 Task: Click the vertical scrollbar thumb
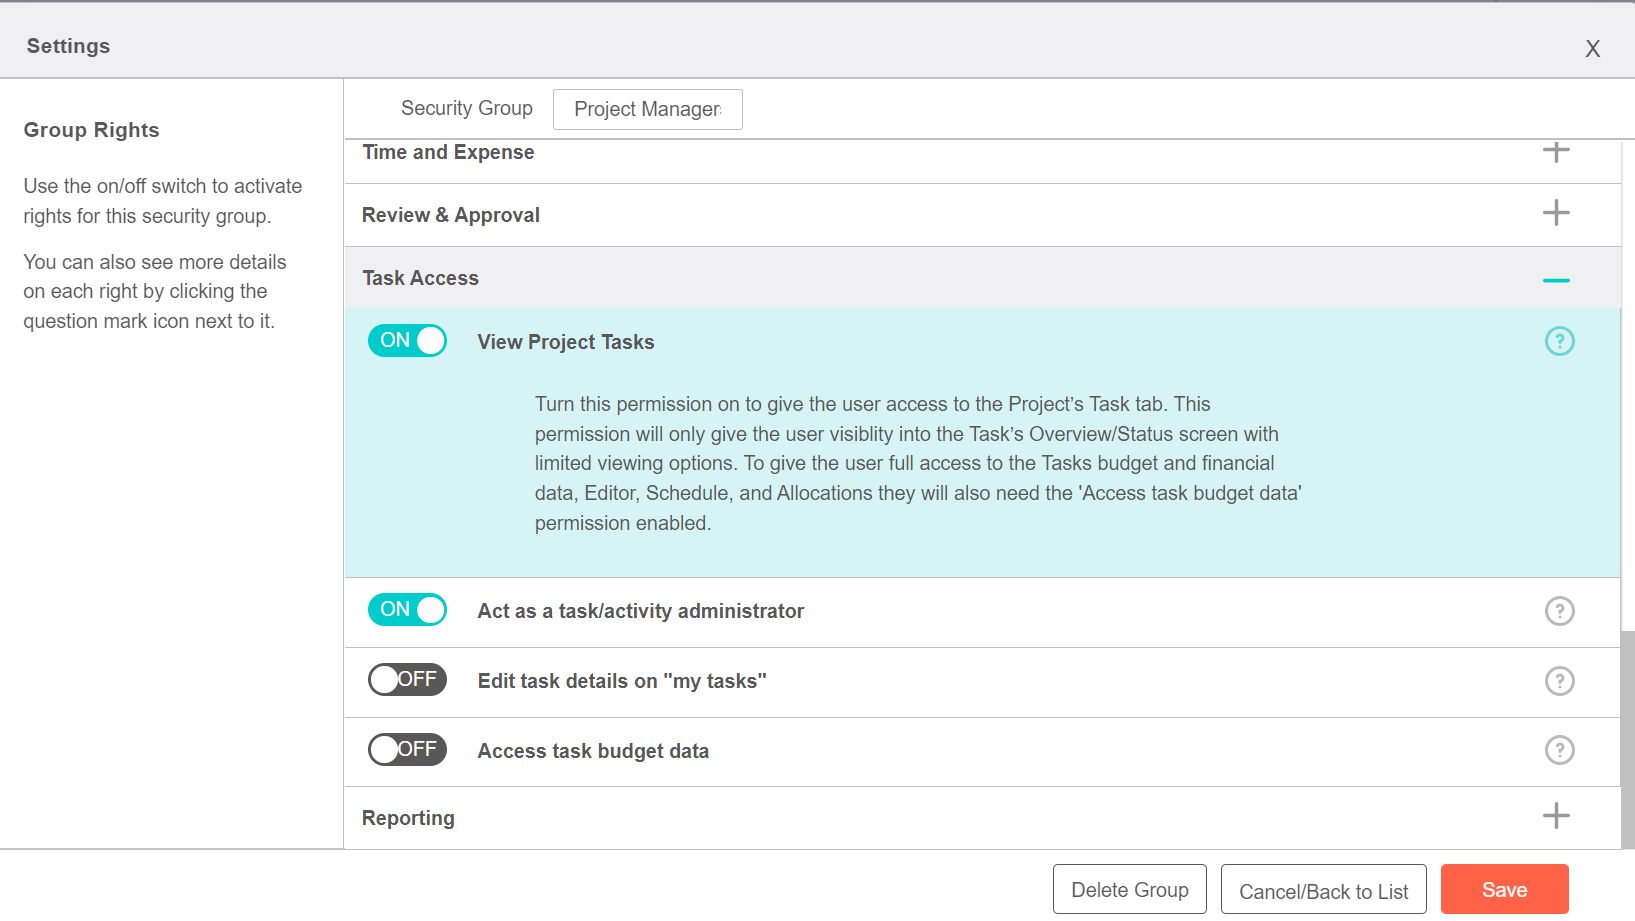tap(1628, 740)
